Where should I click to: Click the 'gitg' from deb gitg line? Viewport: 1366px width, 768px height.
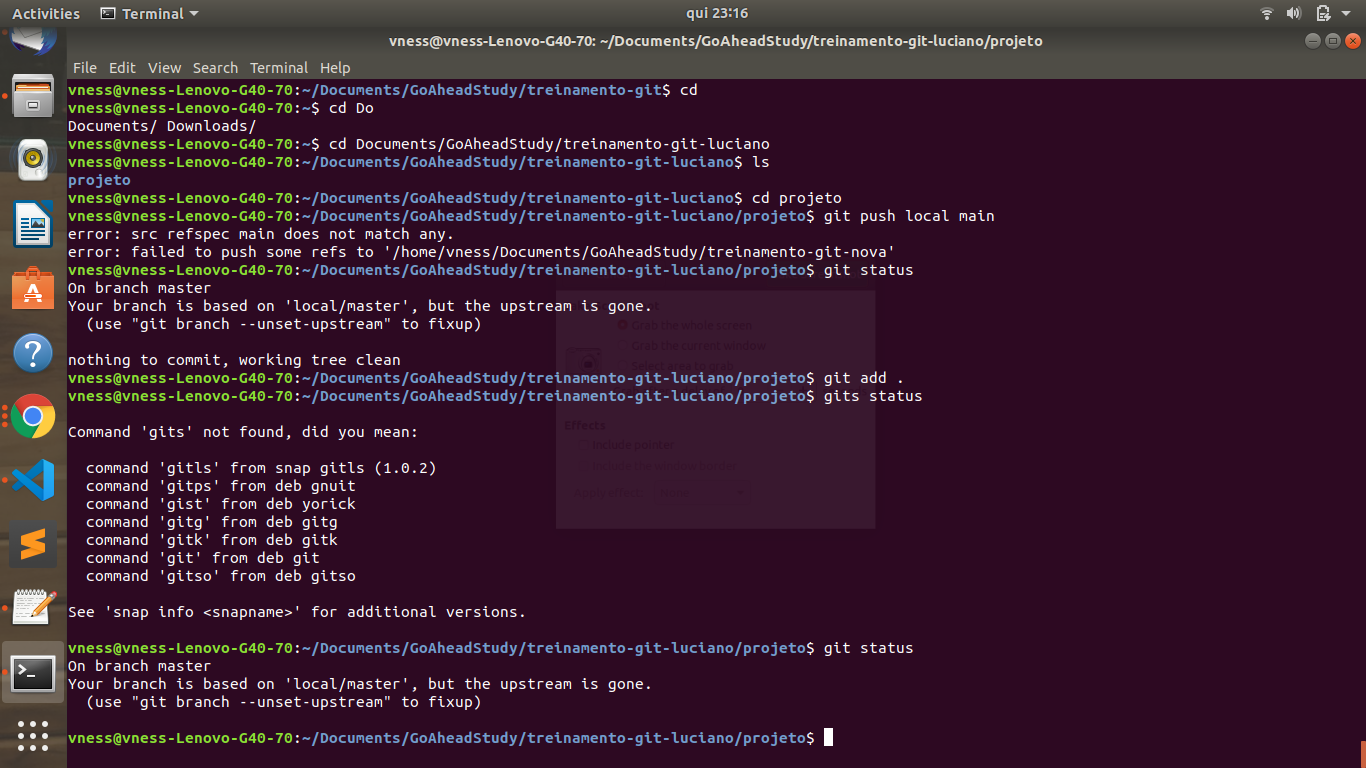pos(212,522)
